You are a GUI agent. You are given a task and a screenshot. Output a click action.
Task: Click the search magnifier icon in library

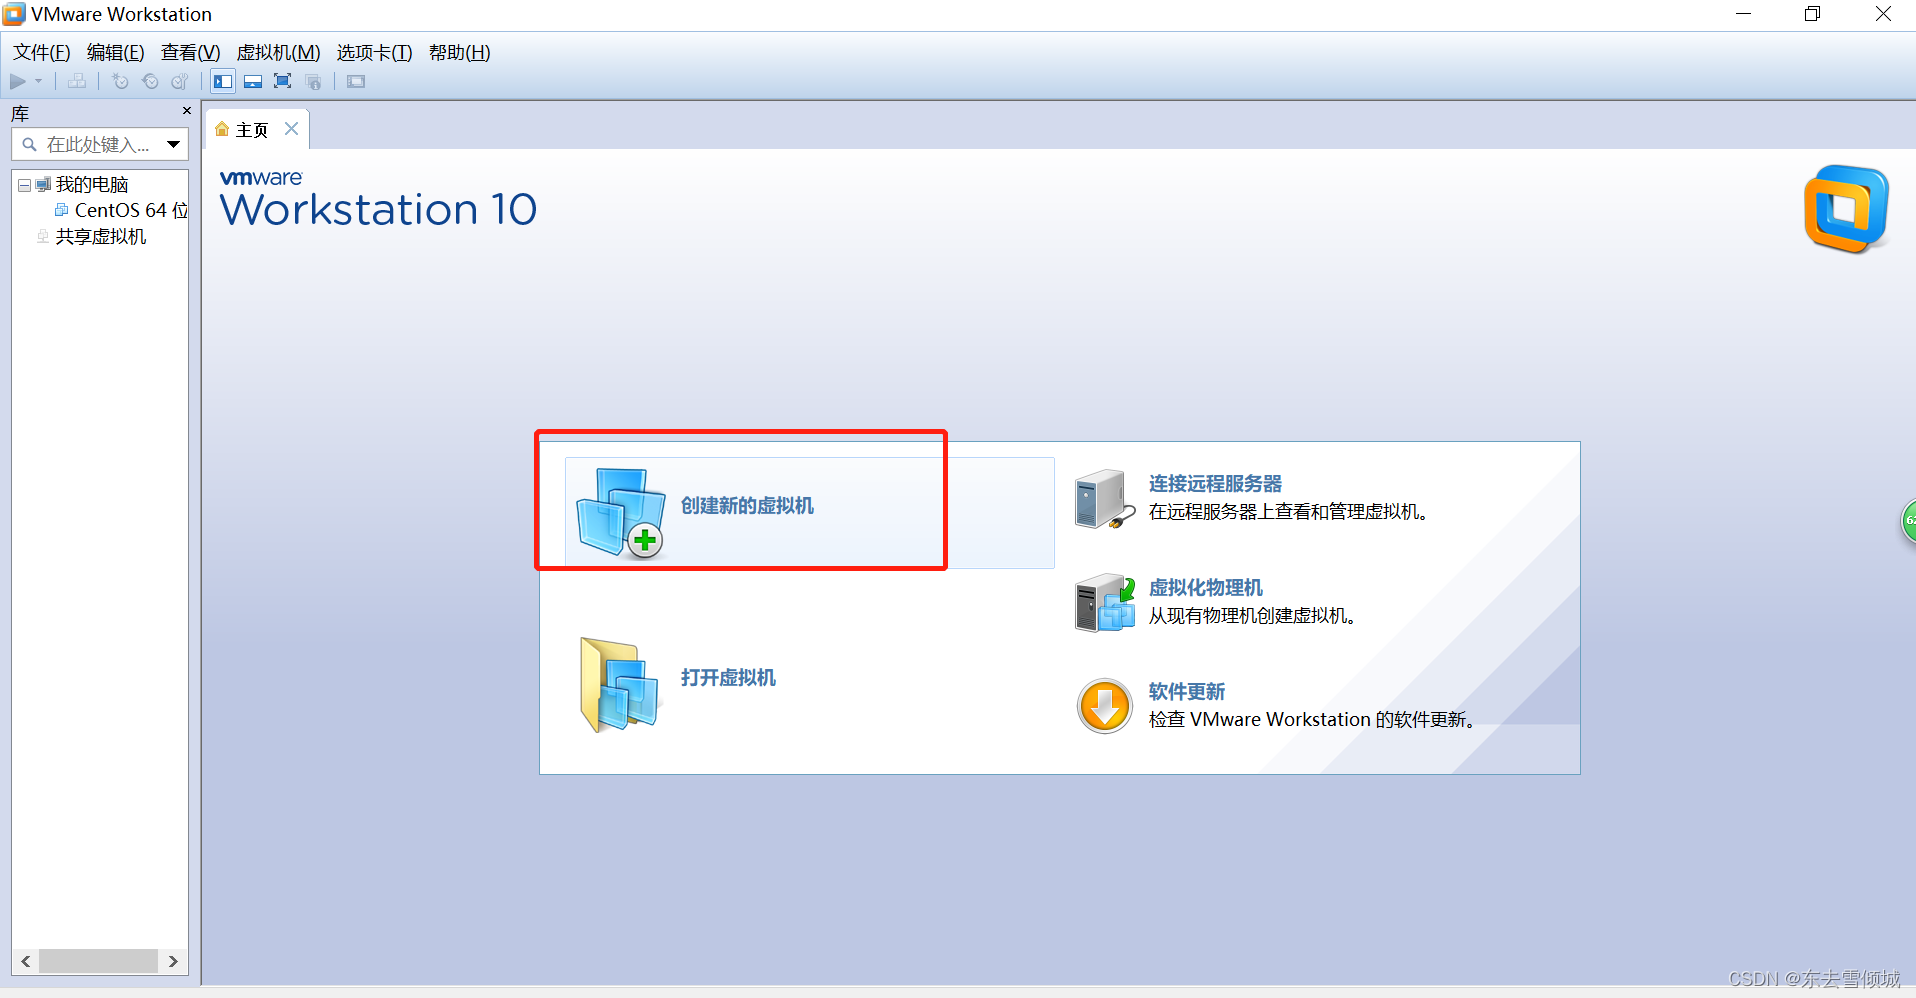point(29,145)
